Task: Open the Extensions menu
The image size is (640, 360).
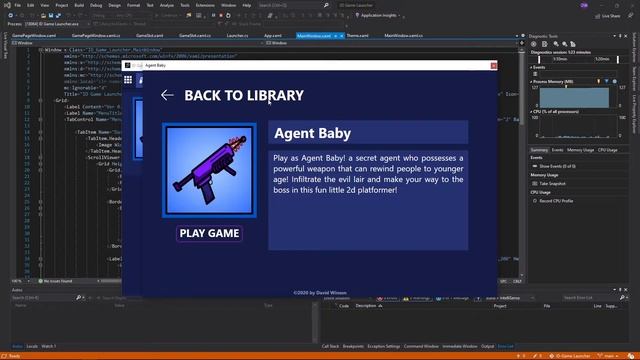Action: tap(205, 5)
